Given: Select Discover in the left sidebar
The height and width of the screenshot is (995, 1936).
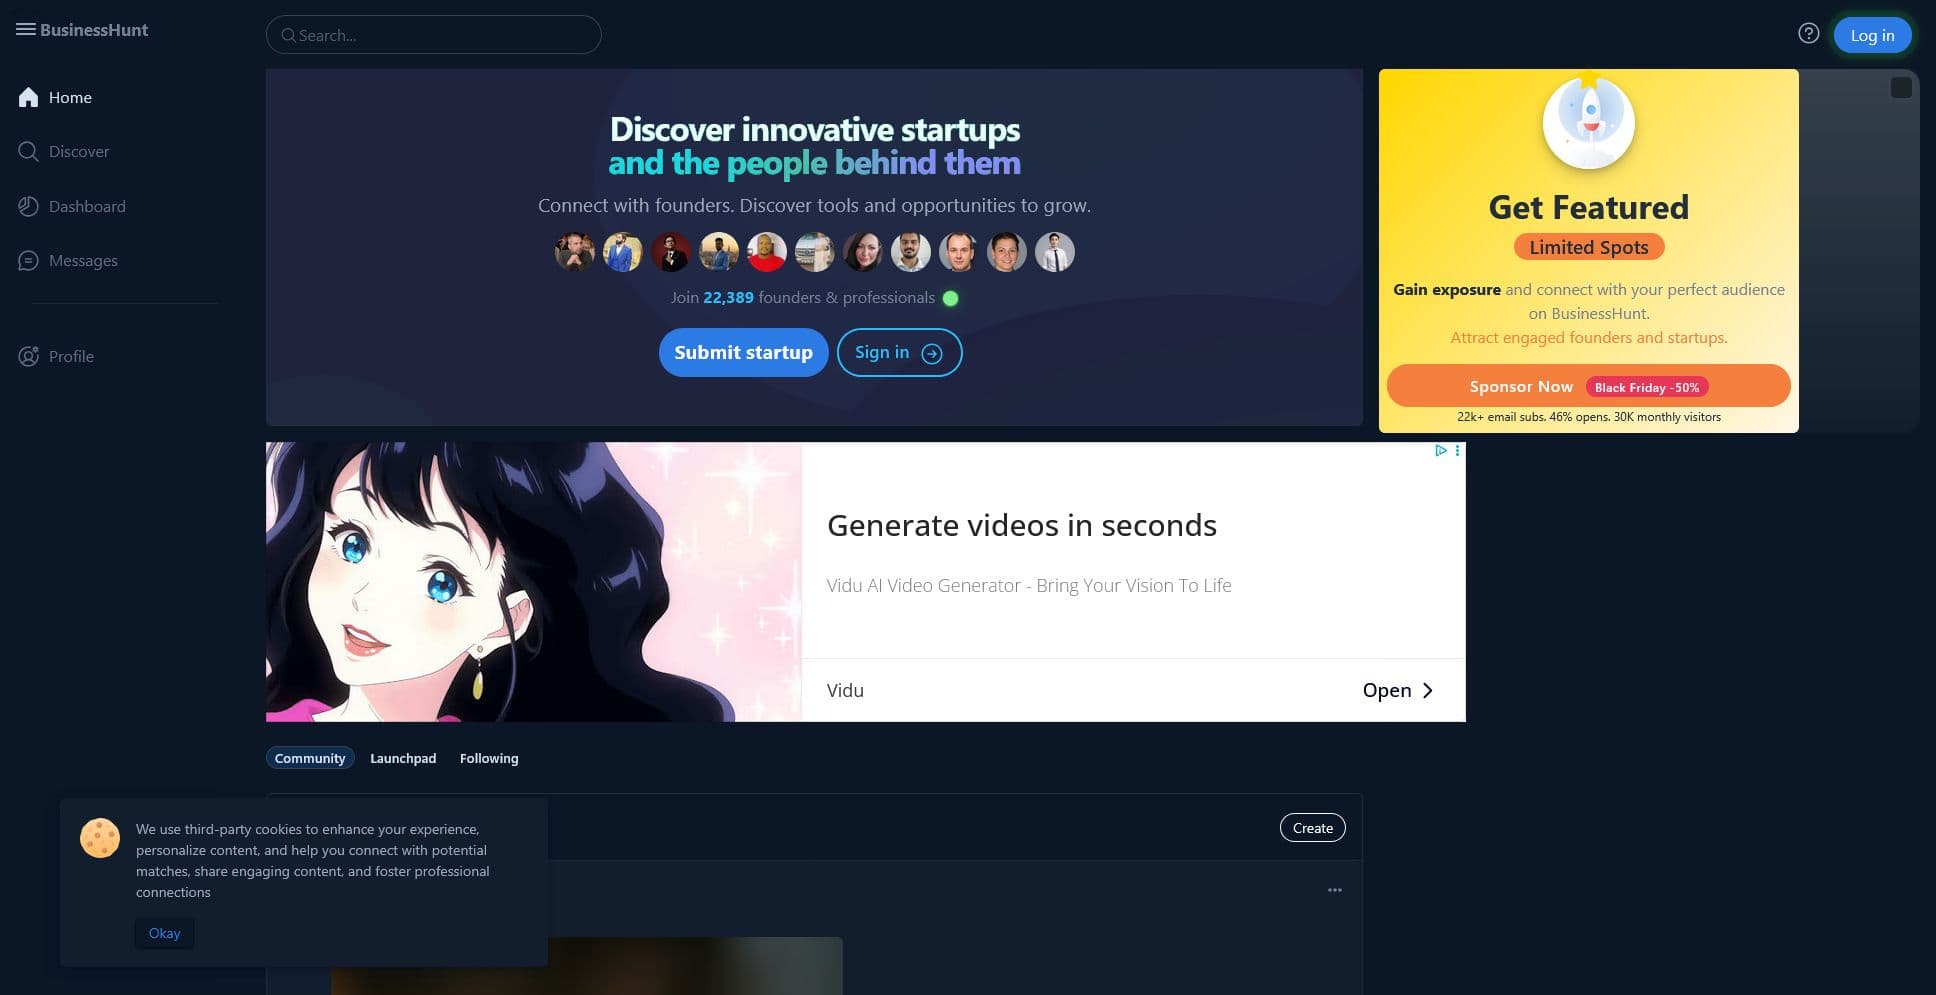Looking at the screenshot, I should [x=77, y=151].
